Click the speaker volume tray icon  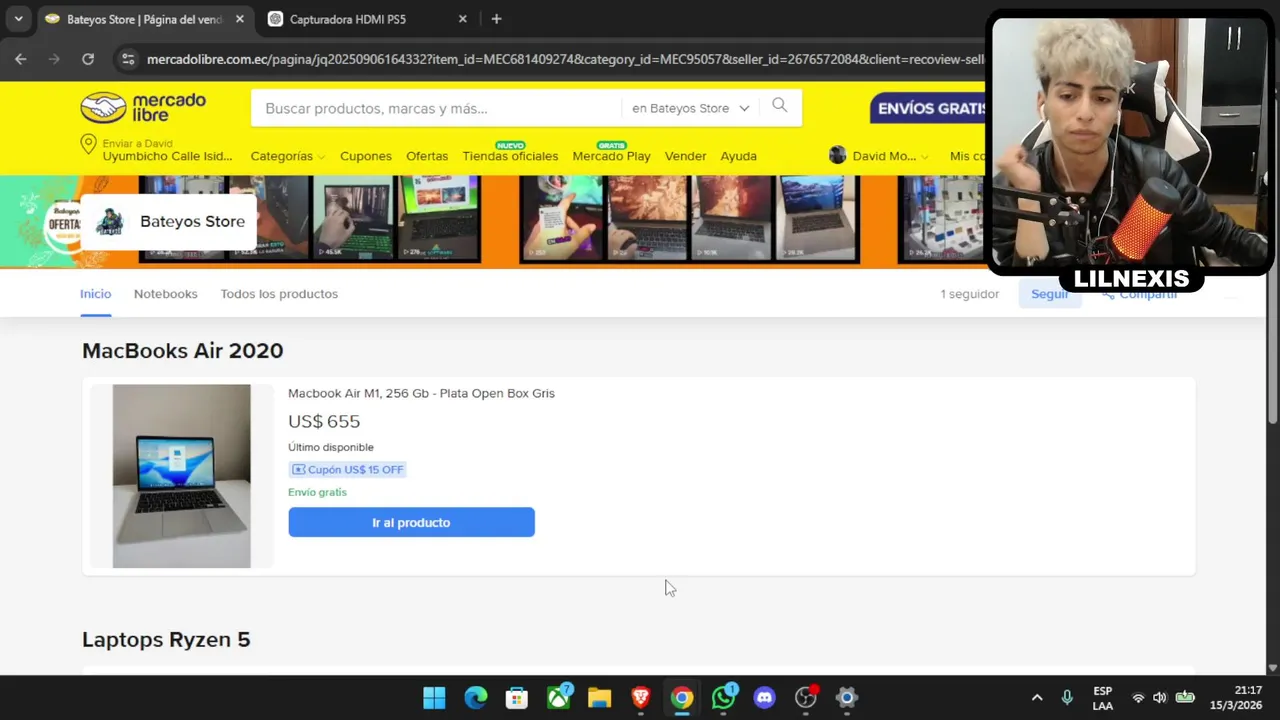coord(1160,698)
